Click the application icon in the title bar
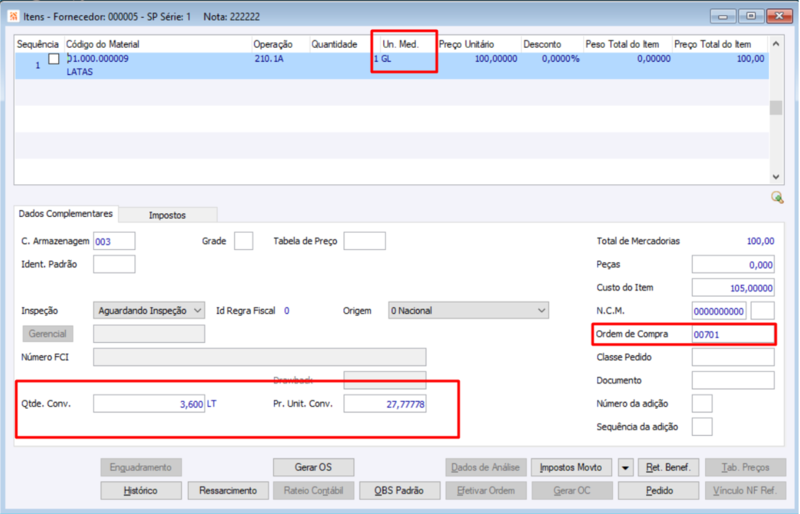800x514 pixels. click(x=14, y=16)
